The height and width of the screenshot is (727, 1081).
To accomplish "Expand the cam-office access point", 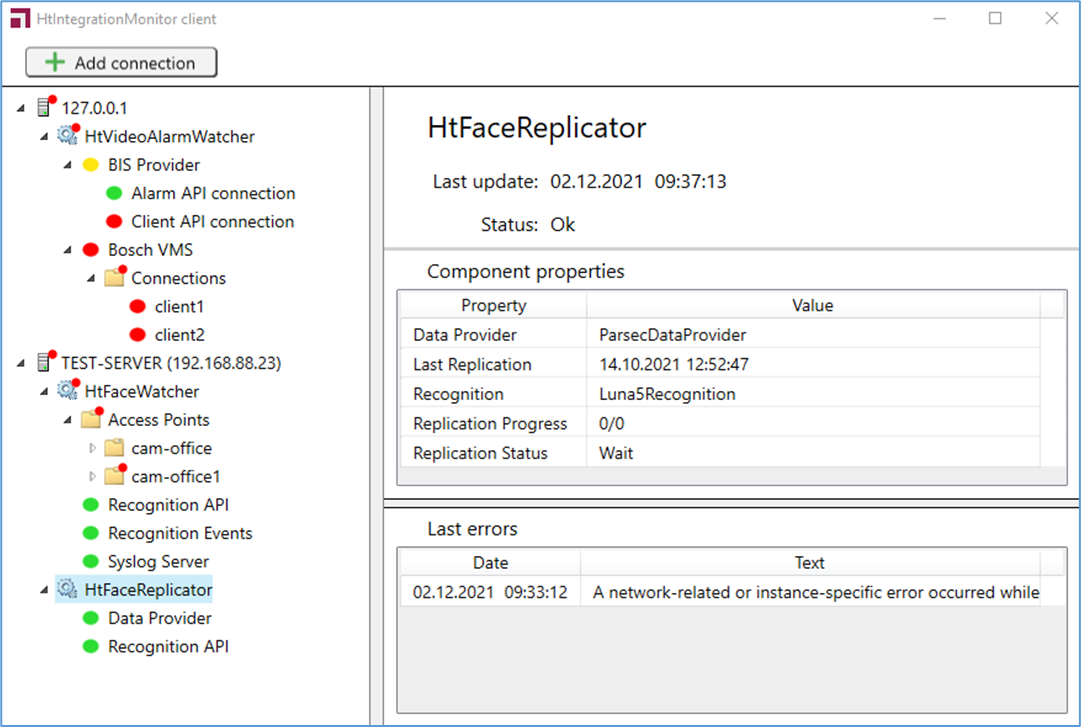I will click(x=93, y=448).
